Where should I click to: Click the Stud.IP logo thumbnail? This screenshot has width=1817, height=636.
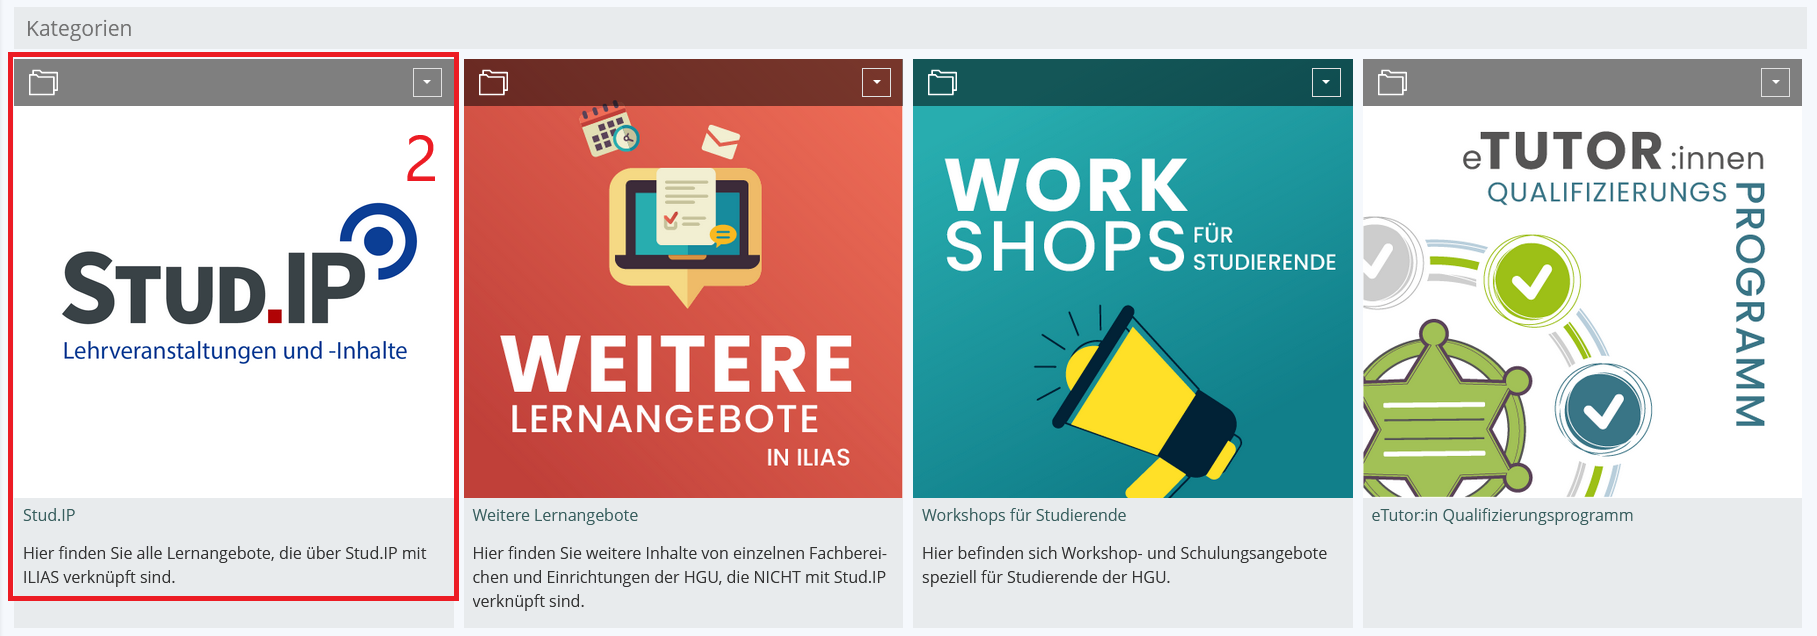[x=234, y=302]
